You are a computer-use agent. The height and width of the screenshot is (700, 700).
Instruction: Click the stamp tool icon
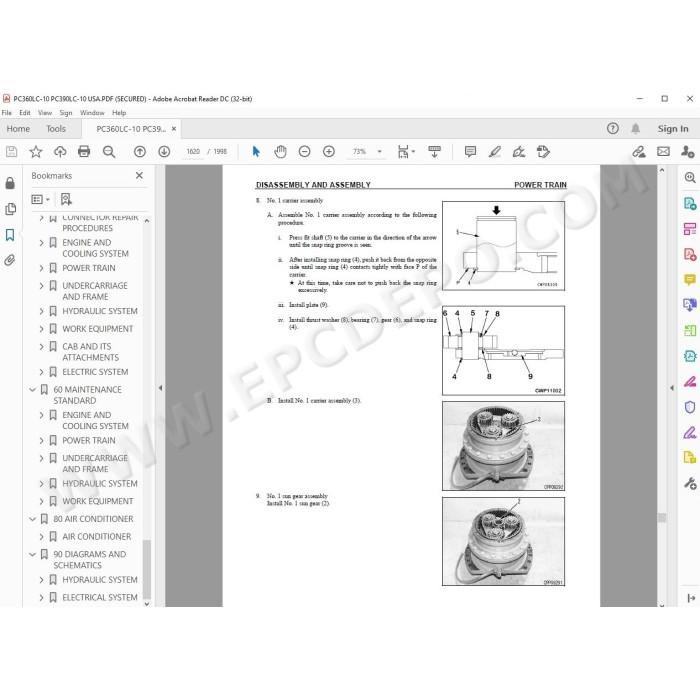point(543,152)
